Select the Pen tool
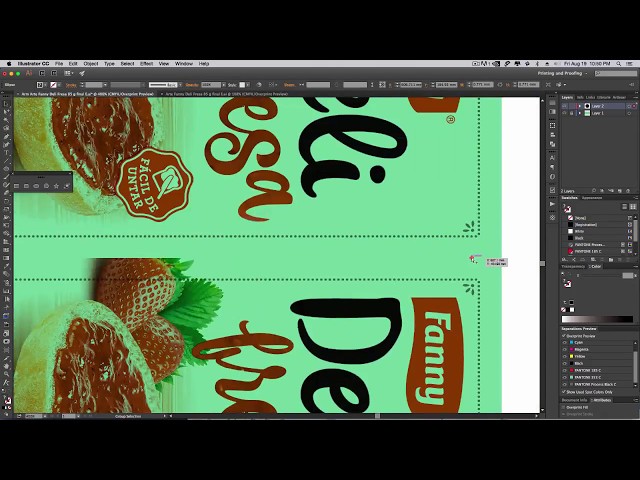 pos(6,136)
